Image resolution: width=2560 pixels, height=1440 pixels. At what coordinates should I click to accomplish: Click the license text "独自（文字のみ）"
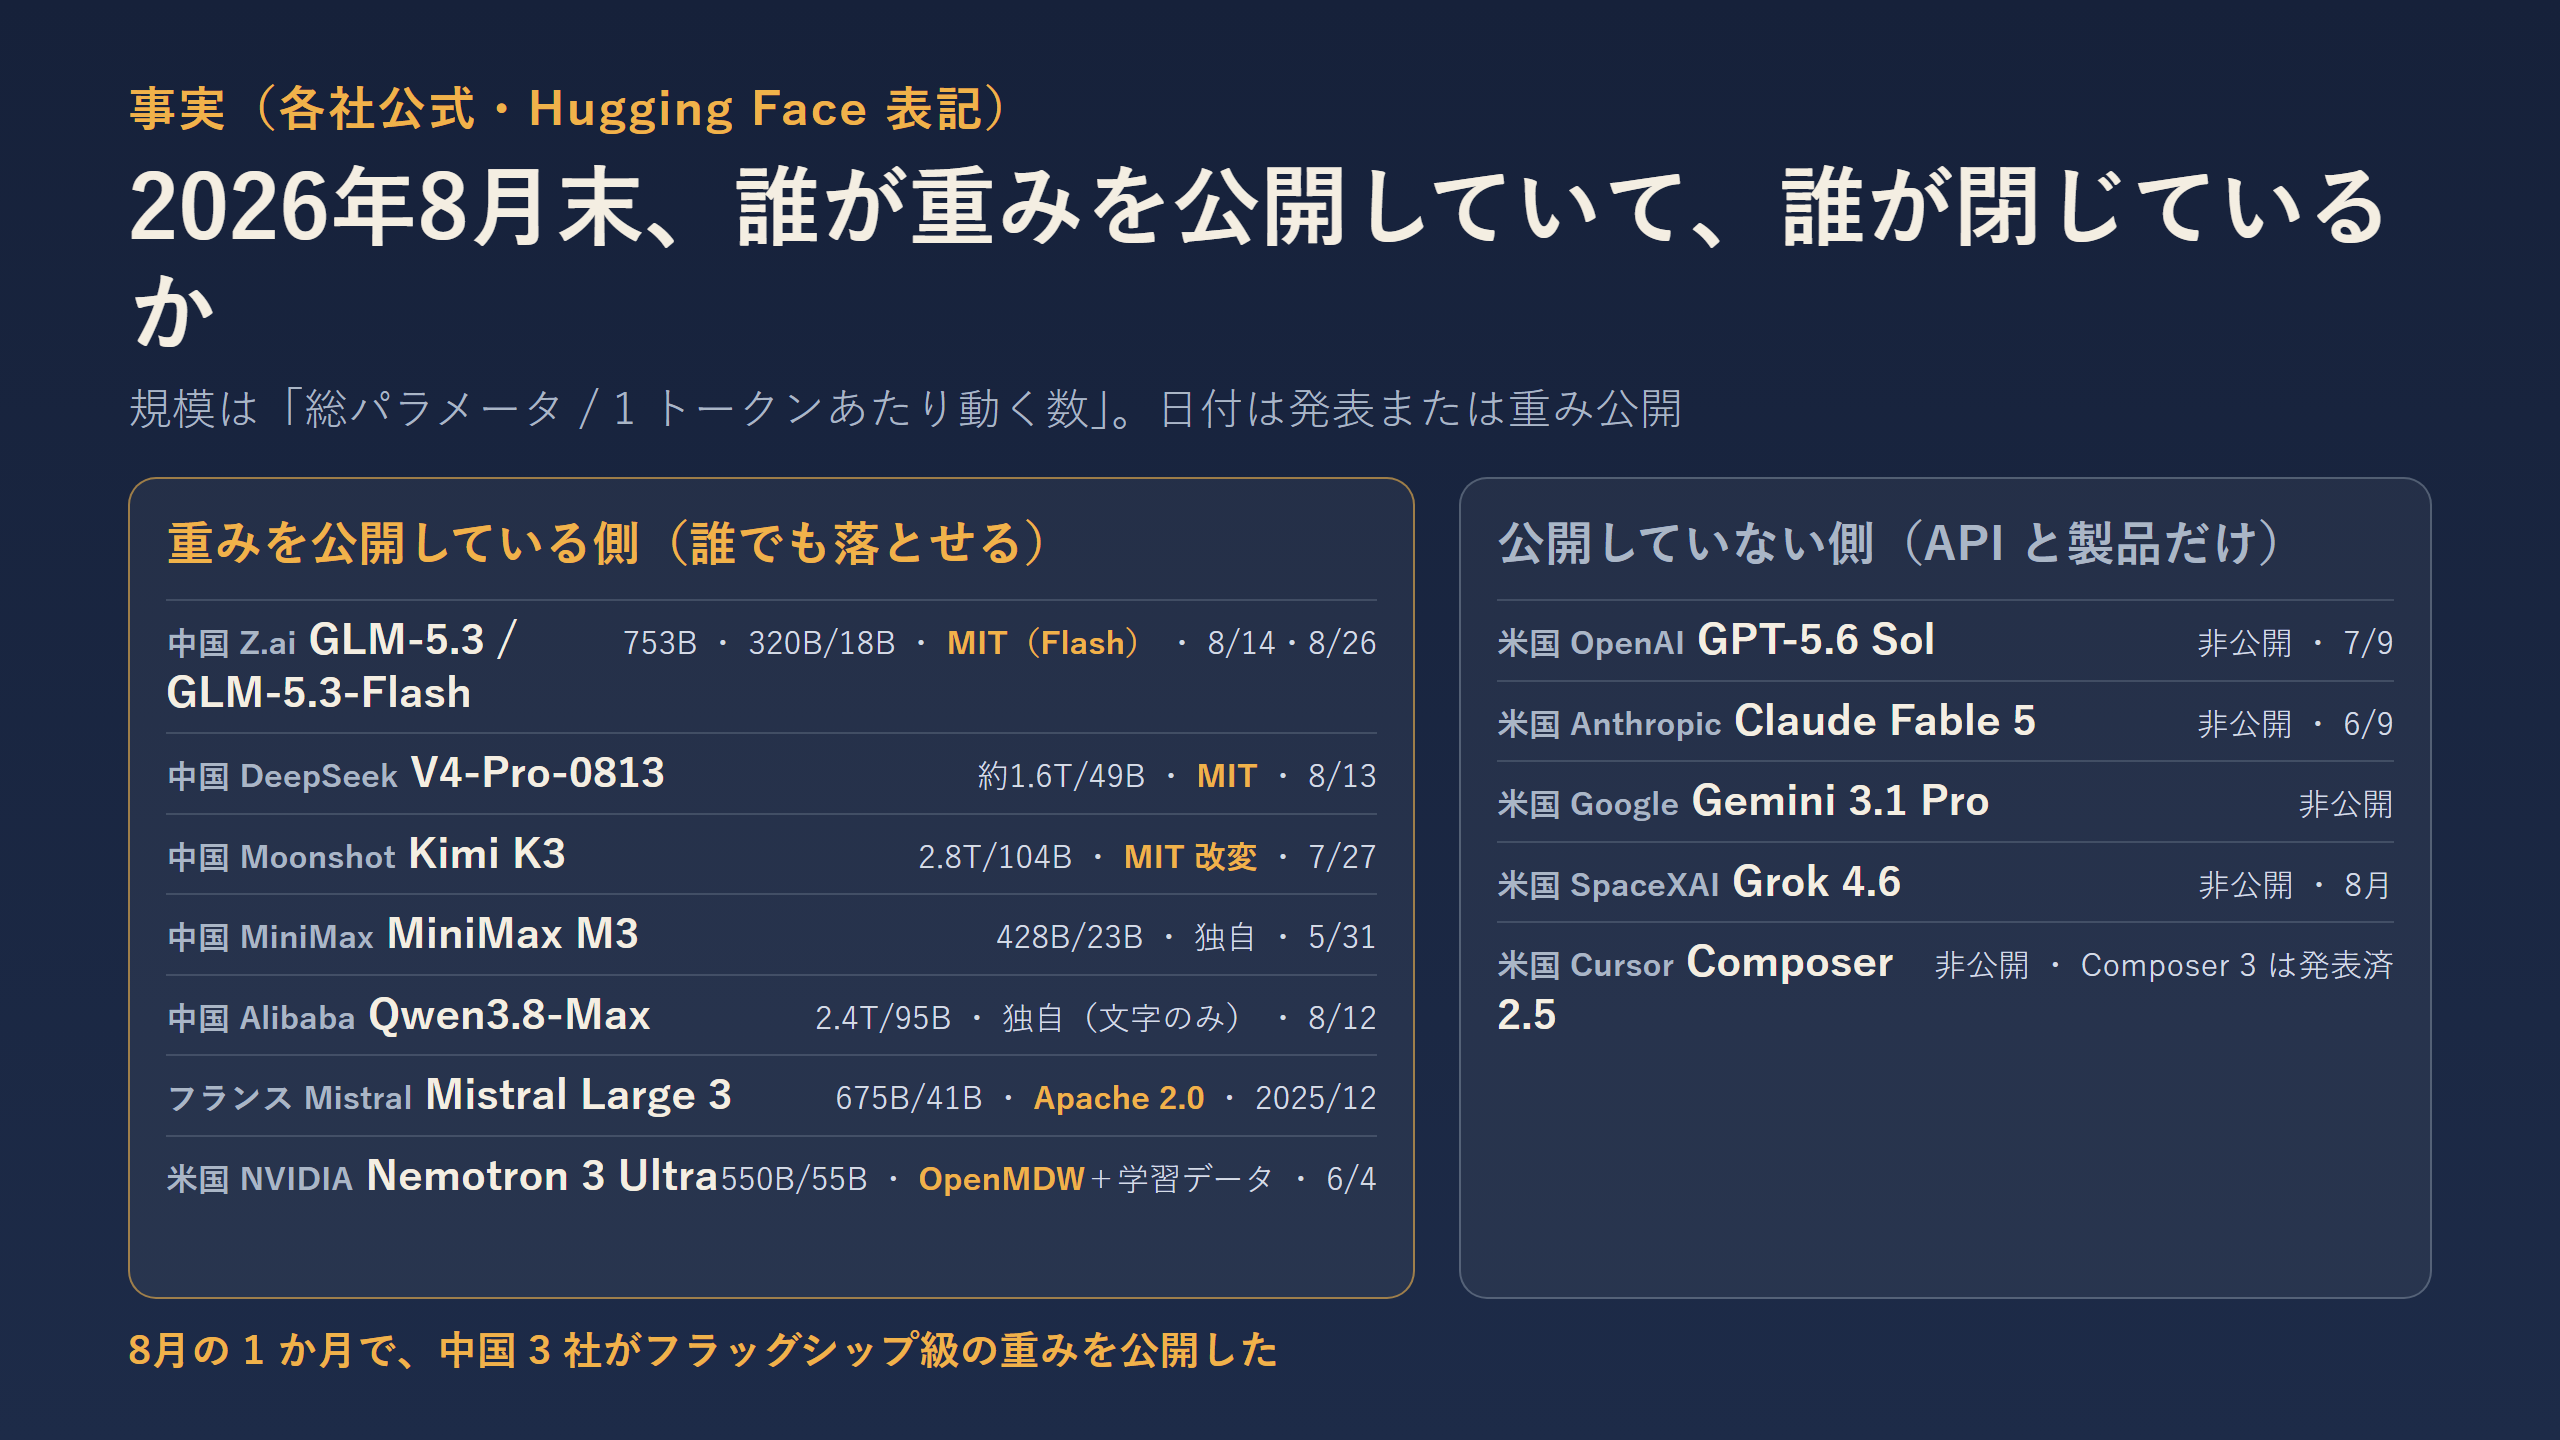(x=1122, y=1018)
